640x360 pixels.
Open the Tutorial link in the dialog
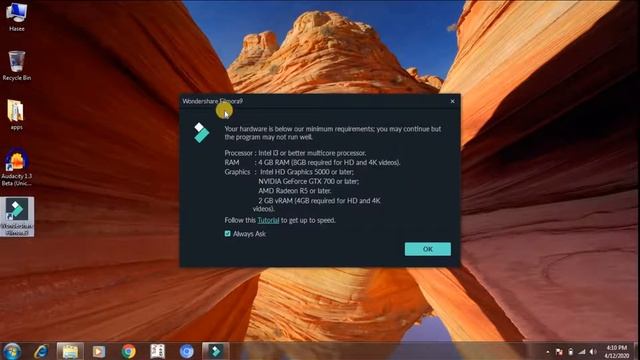268,220
